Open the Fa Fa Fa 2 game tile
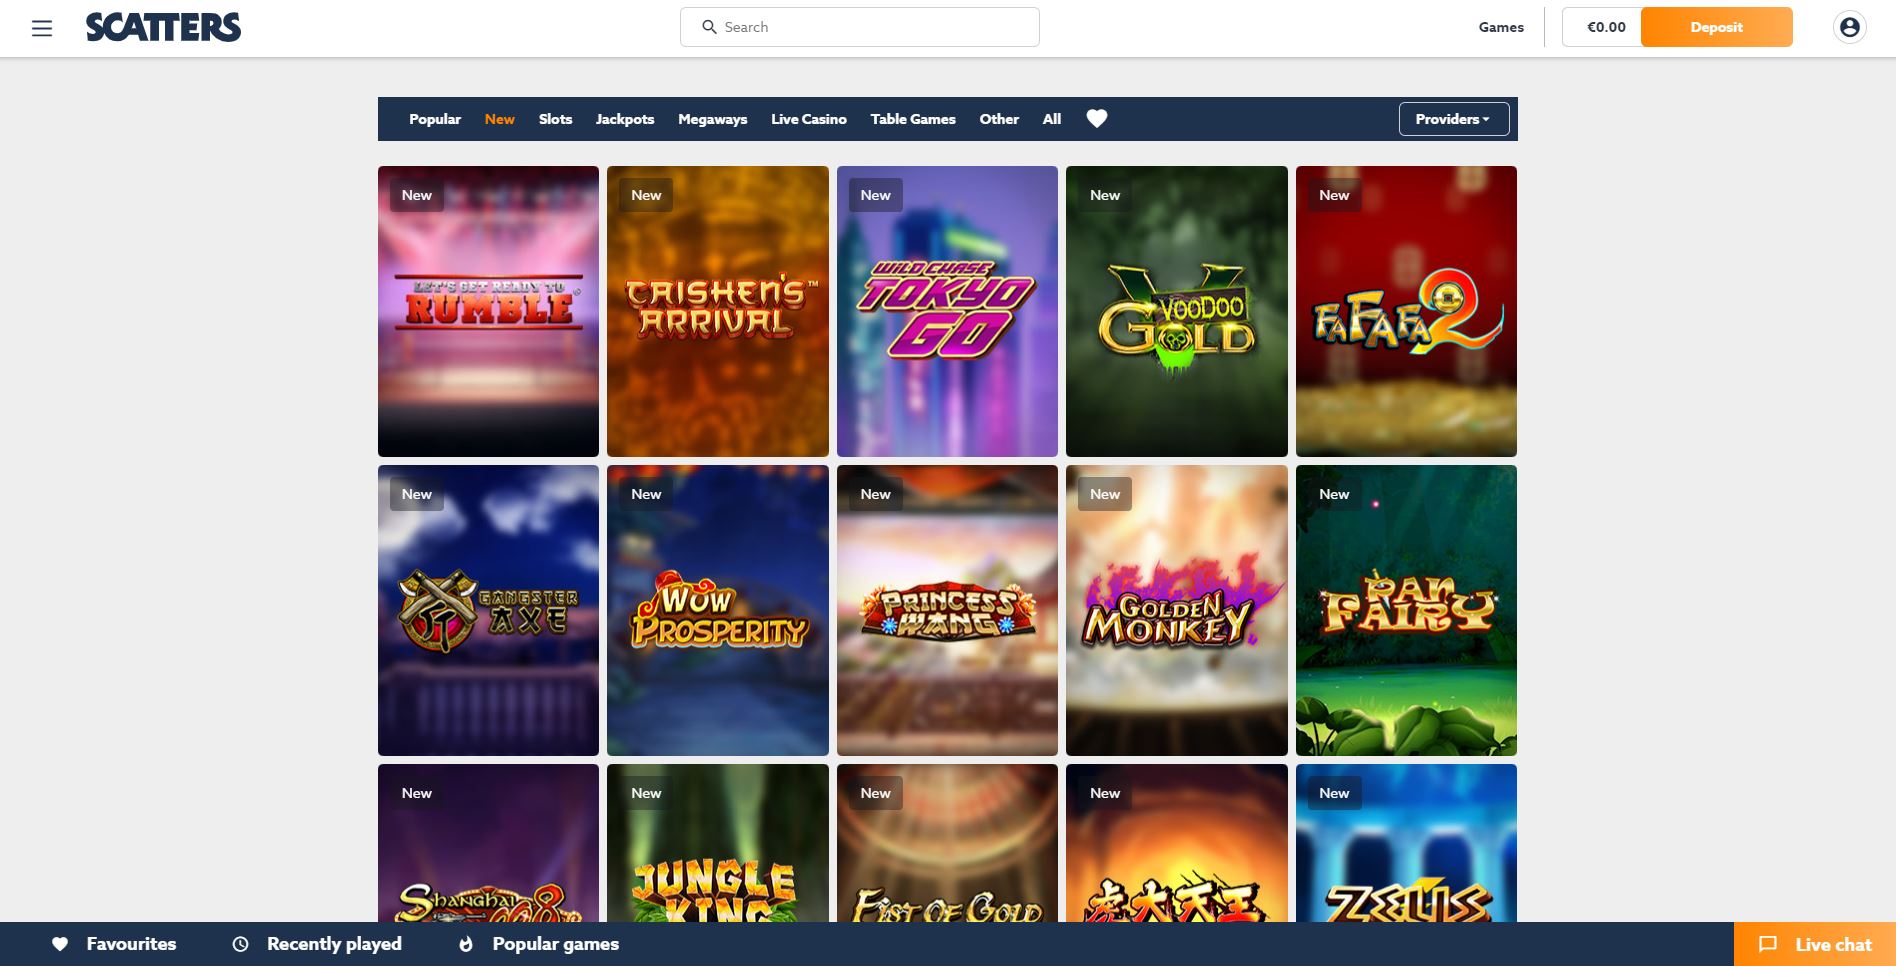The width and height of the screenshot is (1896, 966). click(x=1406, y=311)
